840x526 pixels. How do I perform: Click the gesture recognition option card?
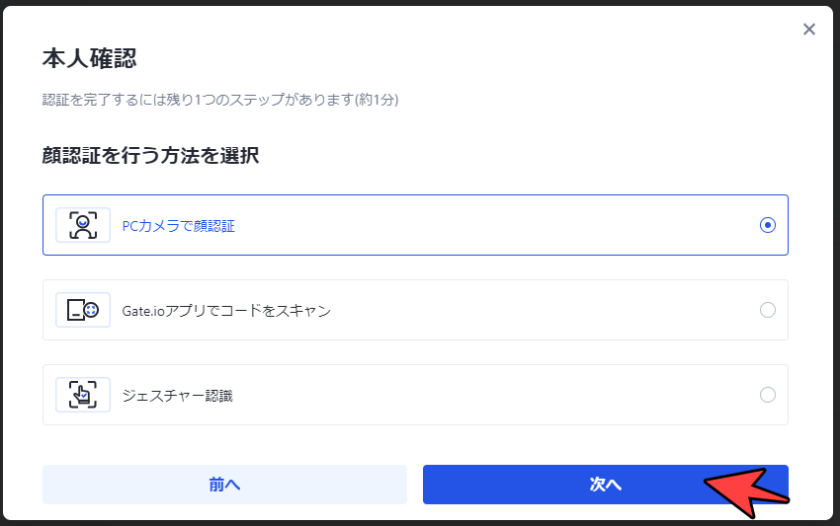pos(415,395)
